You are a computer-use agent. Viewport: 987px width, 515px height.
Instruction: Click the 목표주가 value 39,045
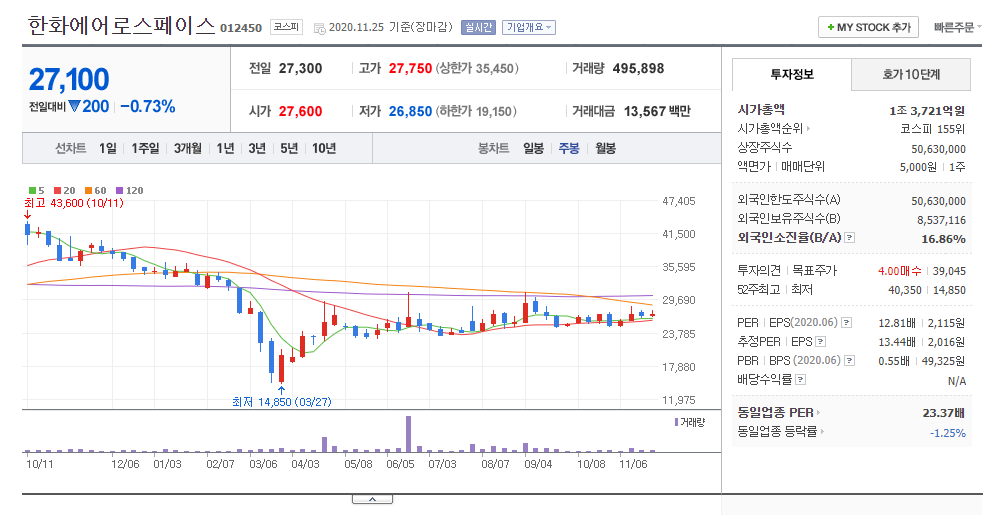tap(949, 271)
